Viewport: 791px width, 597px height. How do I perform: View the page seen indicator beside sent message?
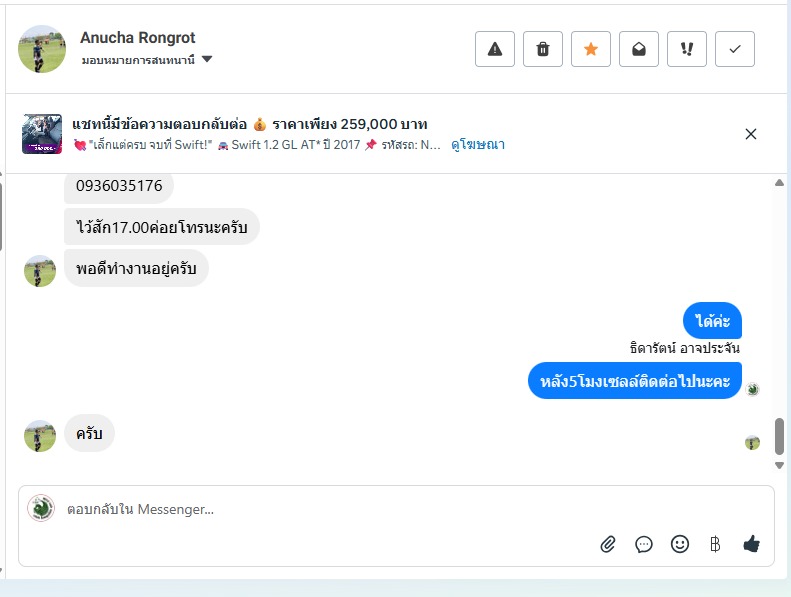pyautogui.click(x=753, y=389)
